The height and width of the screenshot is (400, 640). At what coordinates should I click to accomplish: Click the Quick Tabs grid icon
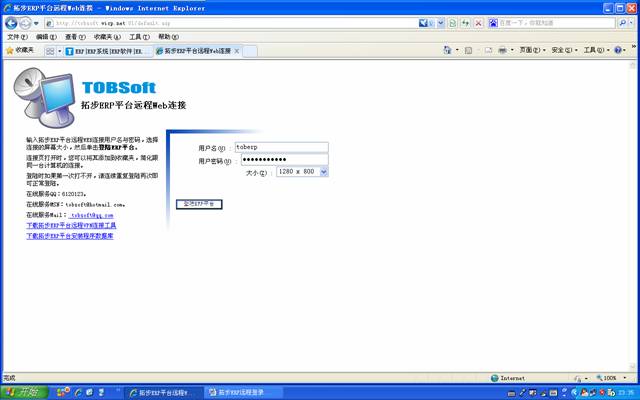point(50,50)
